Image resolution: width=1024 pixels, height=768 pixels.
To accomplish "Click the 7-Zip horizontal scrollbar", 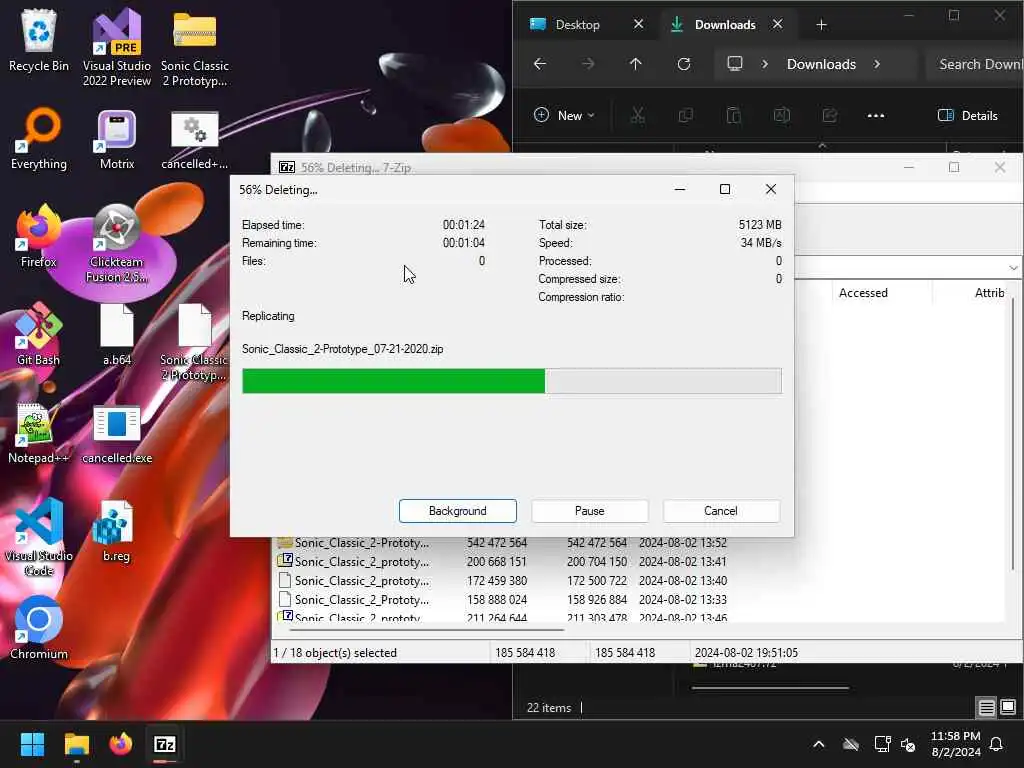I will [x=426, y=630].
